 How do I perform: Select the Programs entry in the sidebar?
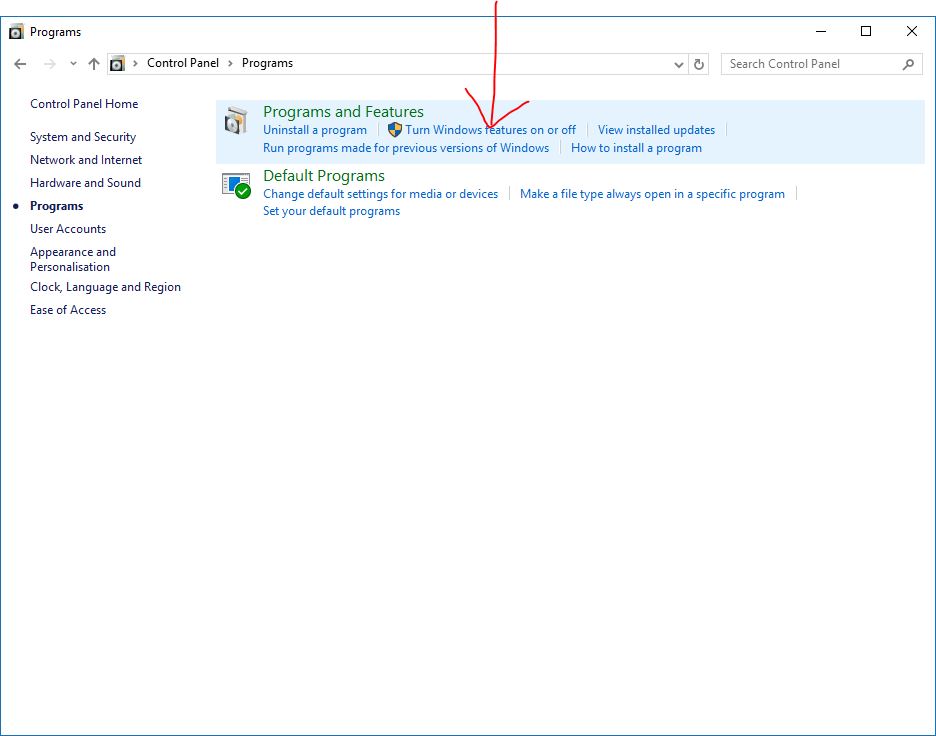tap(56, 205)
